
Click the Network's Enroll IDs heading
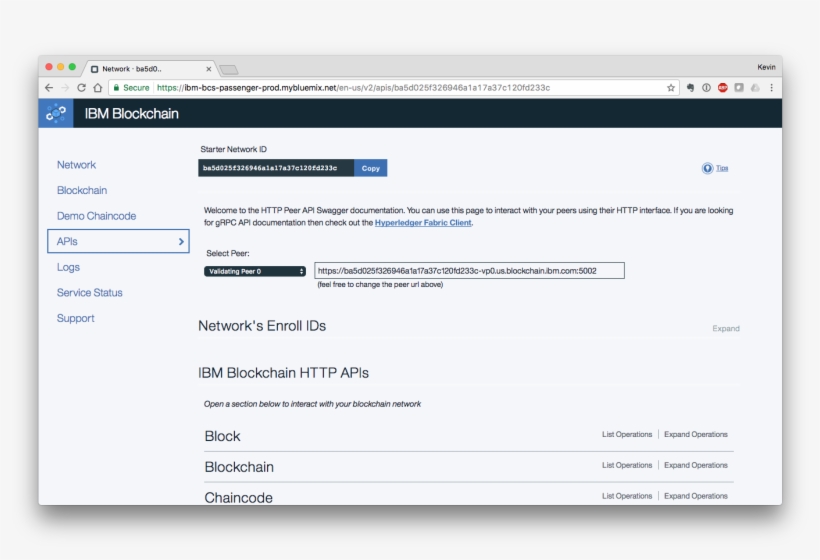pos(262,326)
